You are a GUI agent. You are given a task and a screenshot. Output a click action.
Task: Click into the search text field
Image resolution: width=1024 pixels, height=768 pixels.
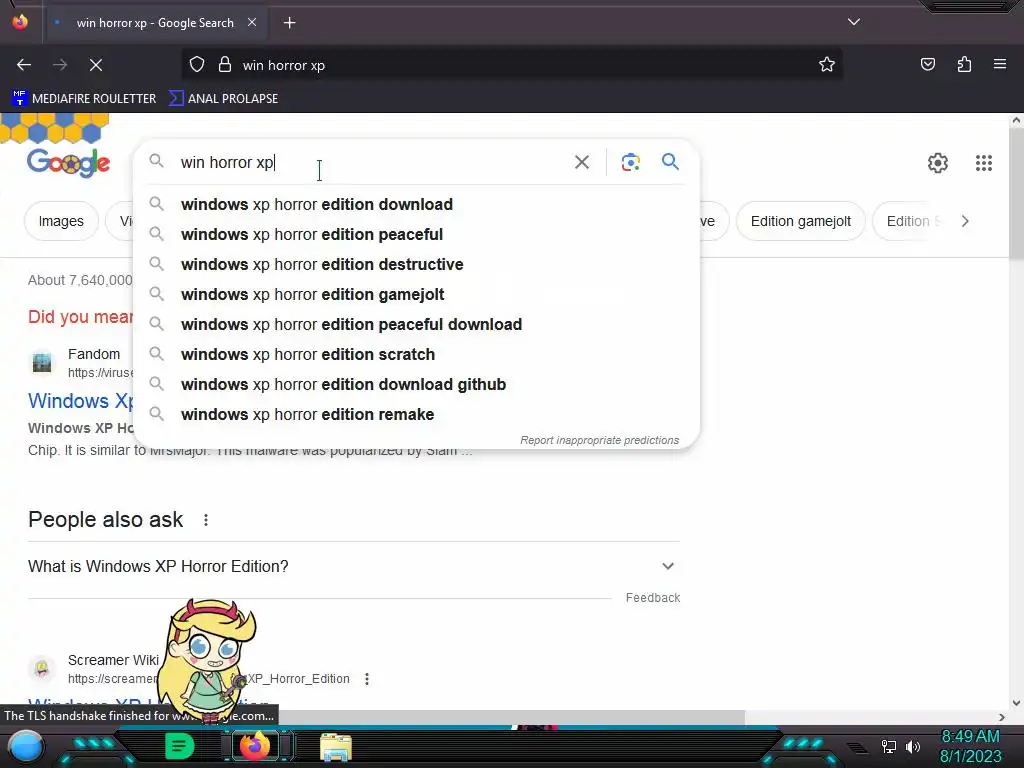(x=372, y=162)
